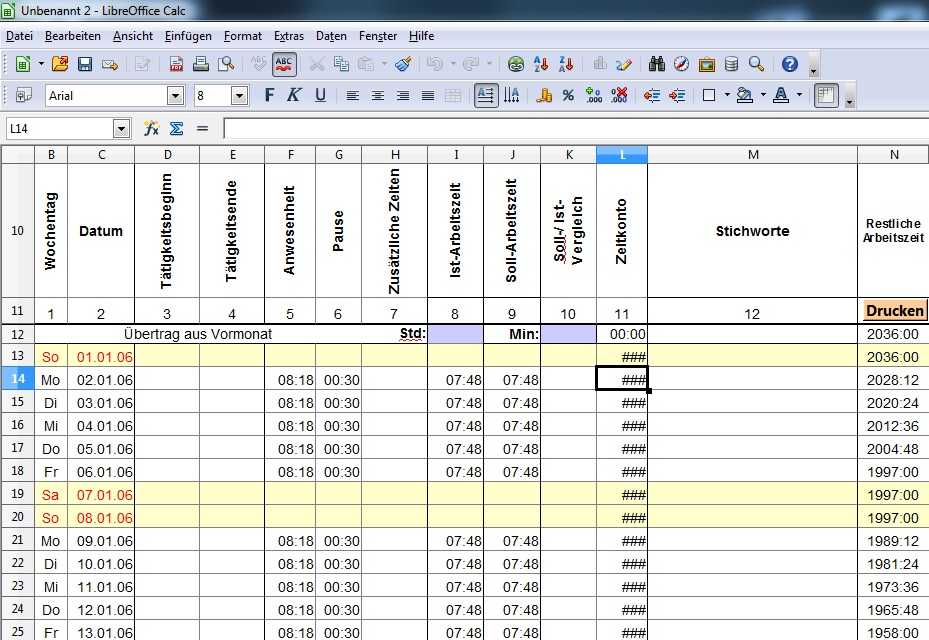Toggle underline formatting (U)

[x=320, y=95]
